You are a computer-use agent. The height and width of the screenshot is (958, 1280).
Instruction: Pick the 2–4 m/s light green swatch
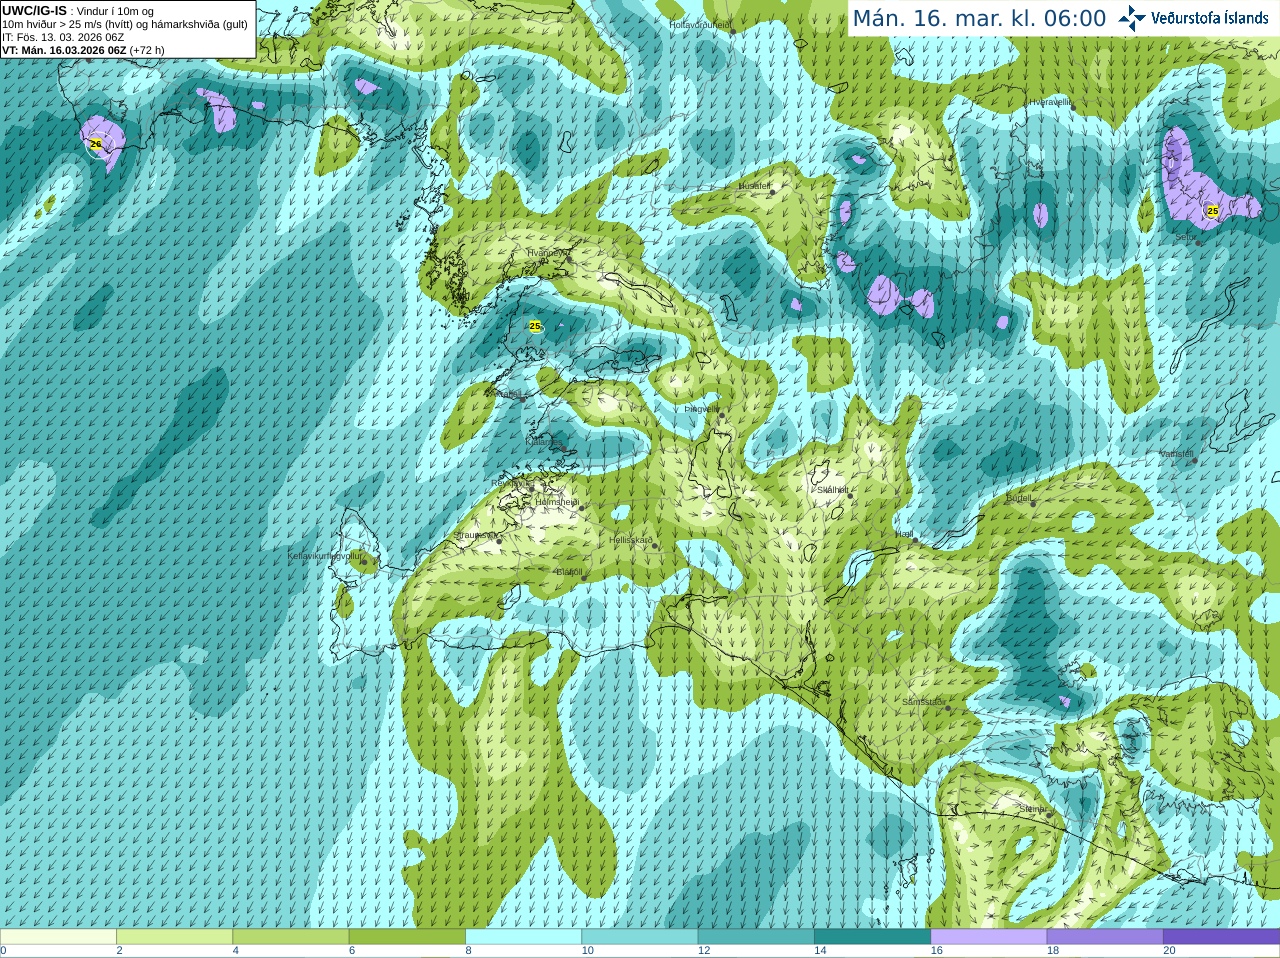click(x=174, y=937)
